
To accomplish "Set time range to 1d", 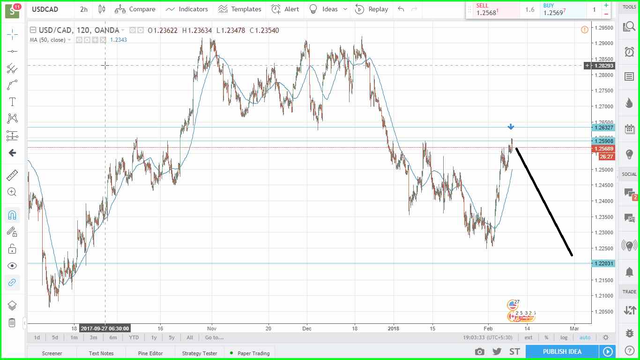I will click(37, 338).
